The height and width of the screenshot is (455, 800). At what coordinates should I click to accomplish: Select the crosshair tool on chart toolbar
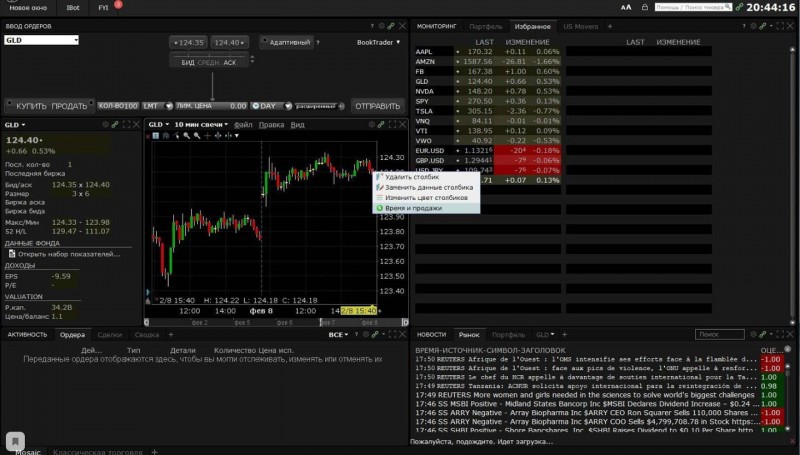(x=207, y=136)
